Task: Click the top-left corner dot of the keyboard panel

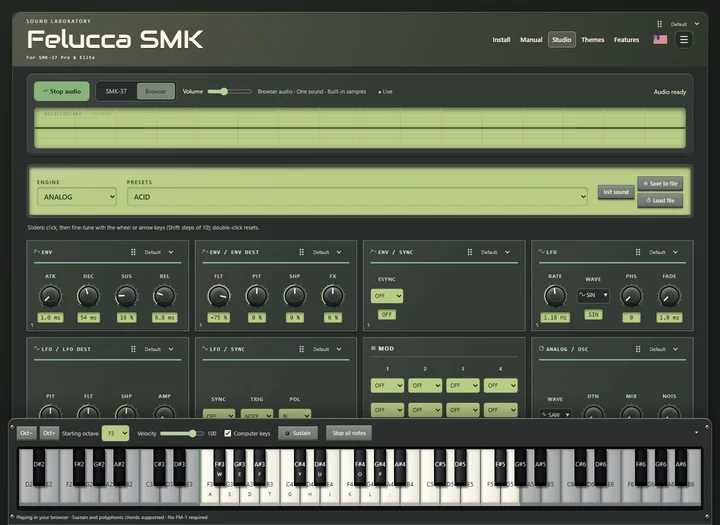Action: [x=12, y=427]
